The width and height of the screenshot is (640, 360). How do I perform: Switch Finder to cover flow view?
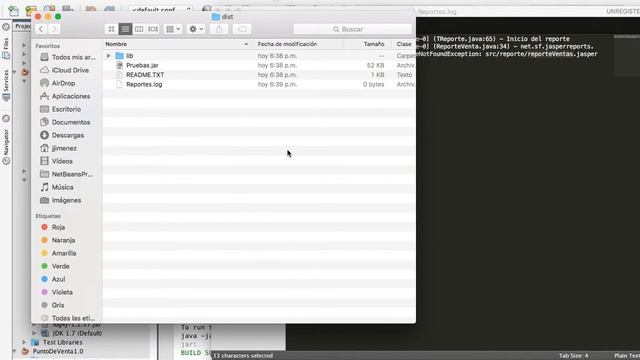pos(153,29)
